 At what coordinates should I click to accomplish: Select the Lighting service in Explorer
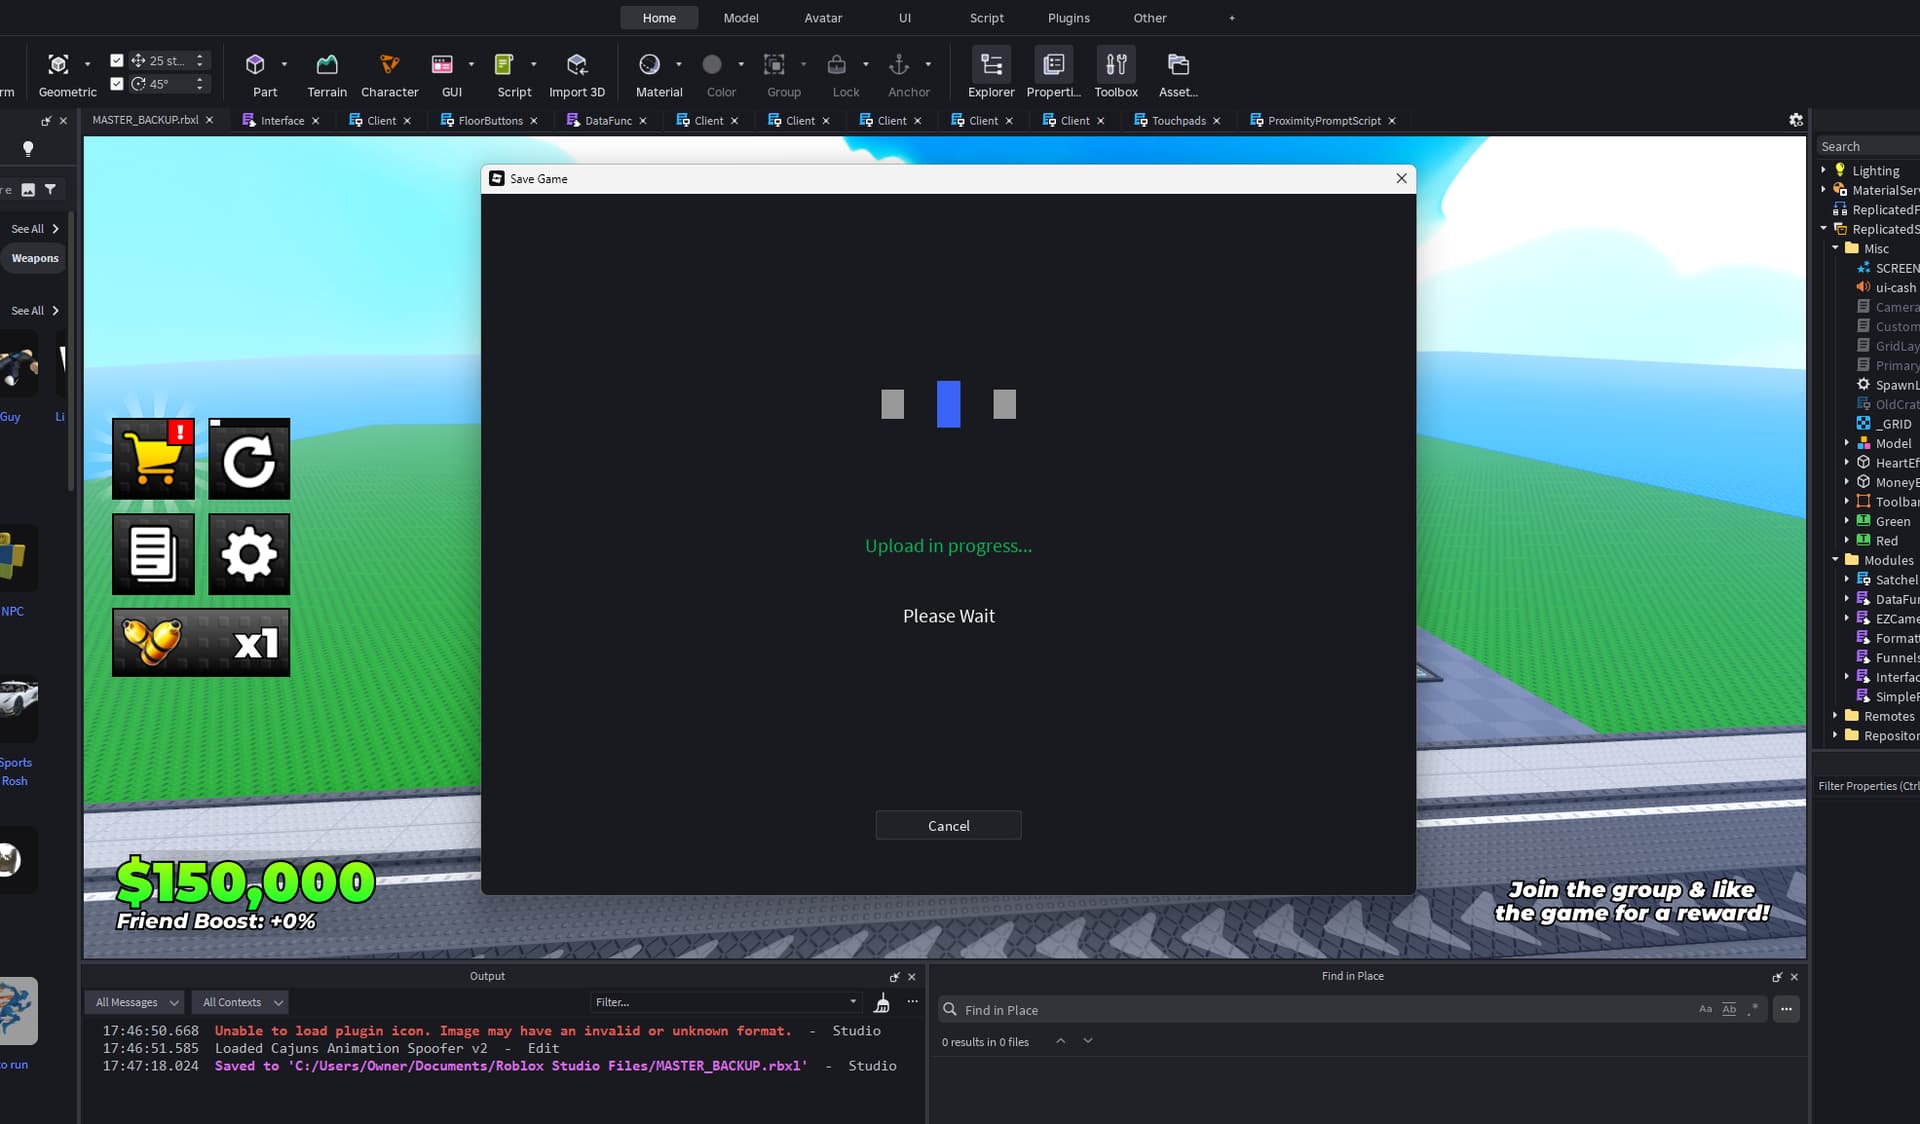coord(1874,171)
